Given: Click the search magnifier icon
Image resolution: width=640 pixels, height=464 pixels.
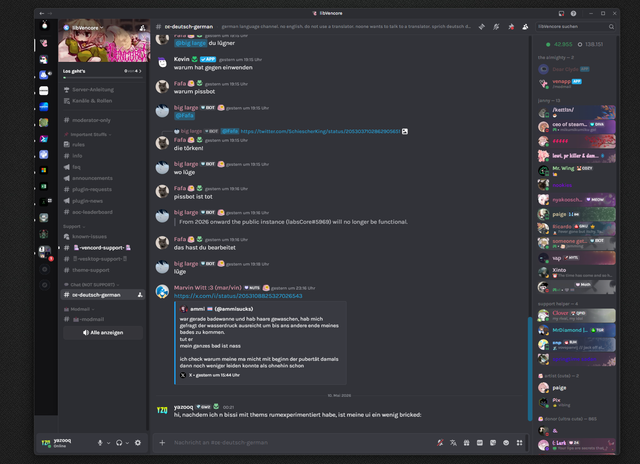Looking at the screenshot, I should click(x=611, y=27).
